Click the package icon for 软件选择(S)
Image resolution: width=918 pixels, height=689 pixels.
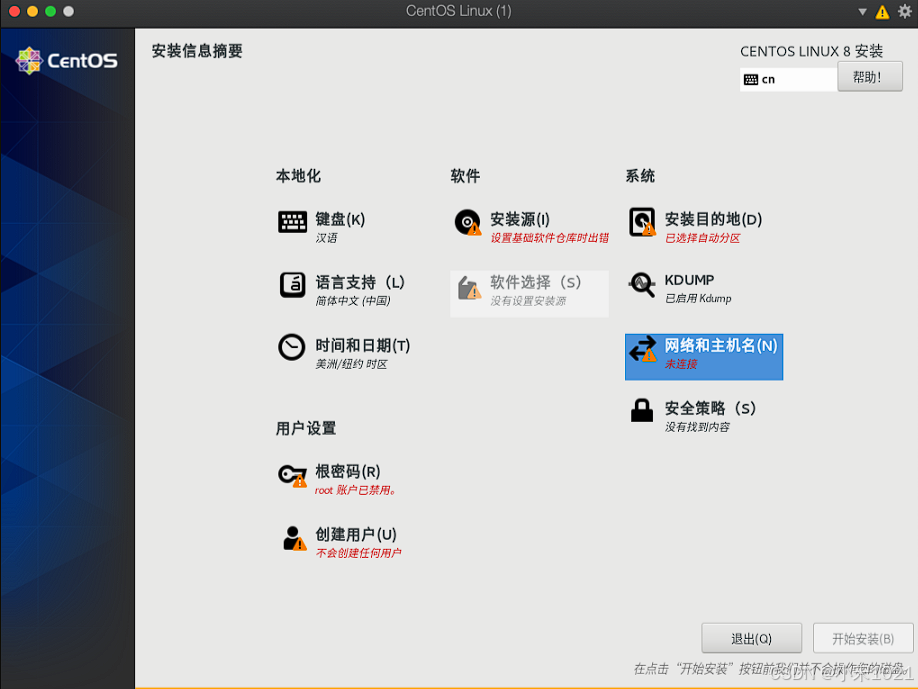(x=470, y=287)
